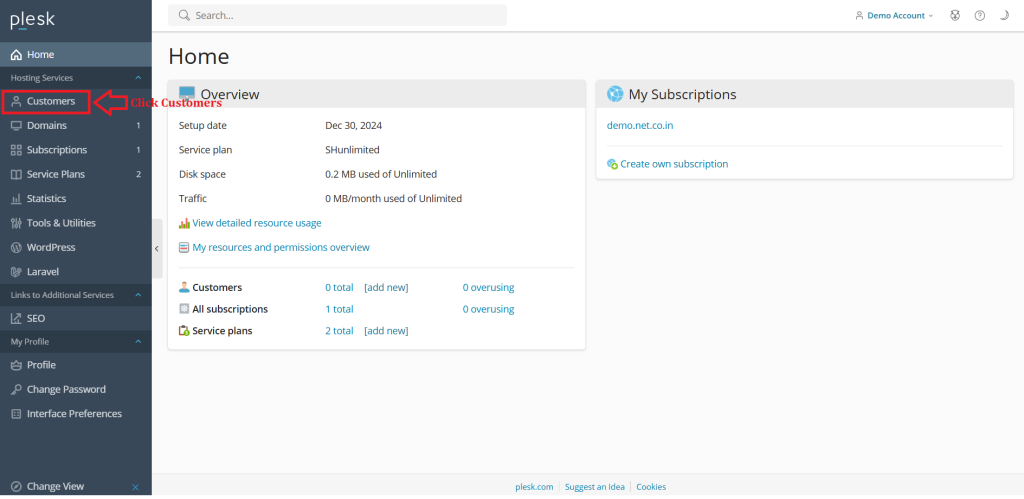Click the Customers person icon in Overview

pyautogui.click(x=184, y=287)
